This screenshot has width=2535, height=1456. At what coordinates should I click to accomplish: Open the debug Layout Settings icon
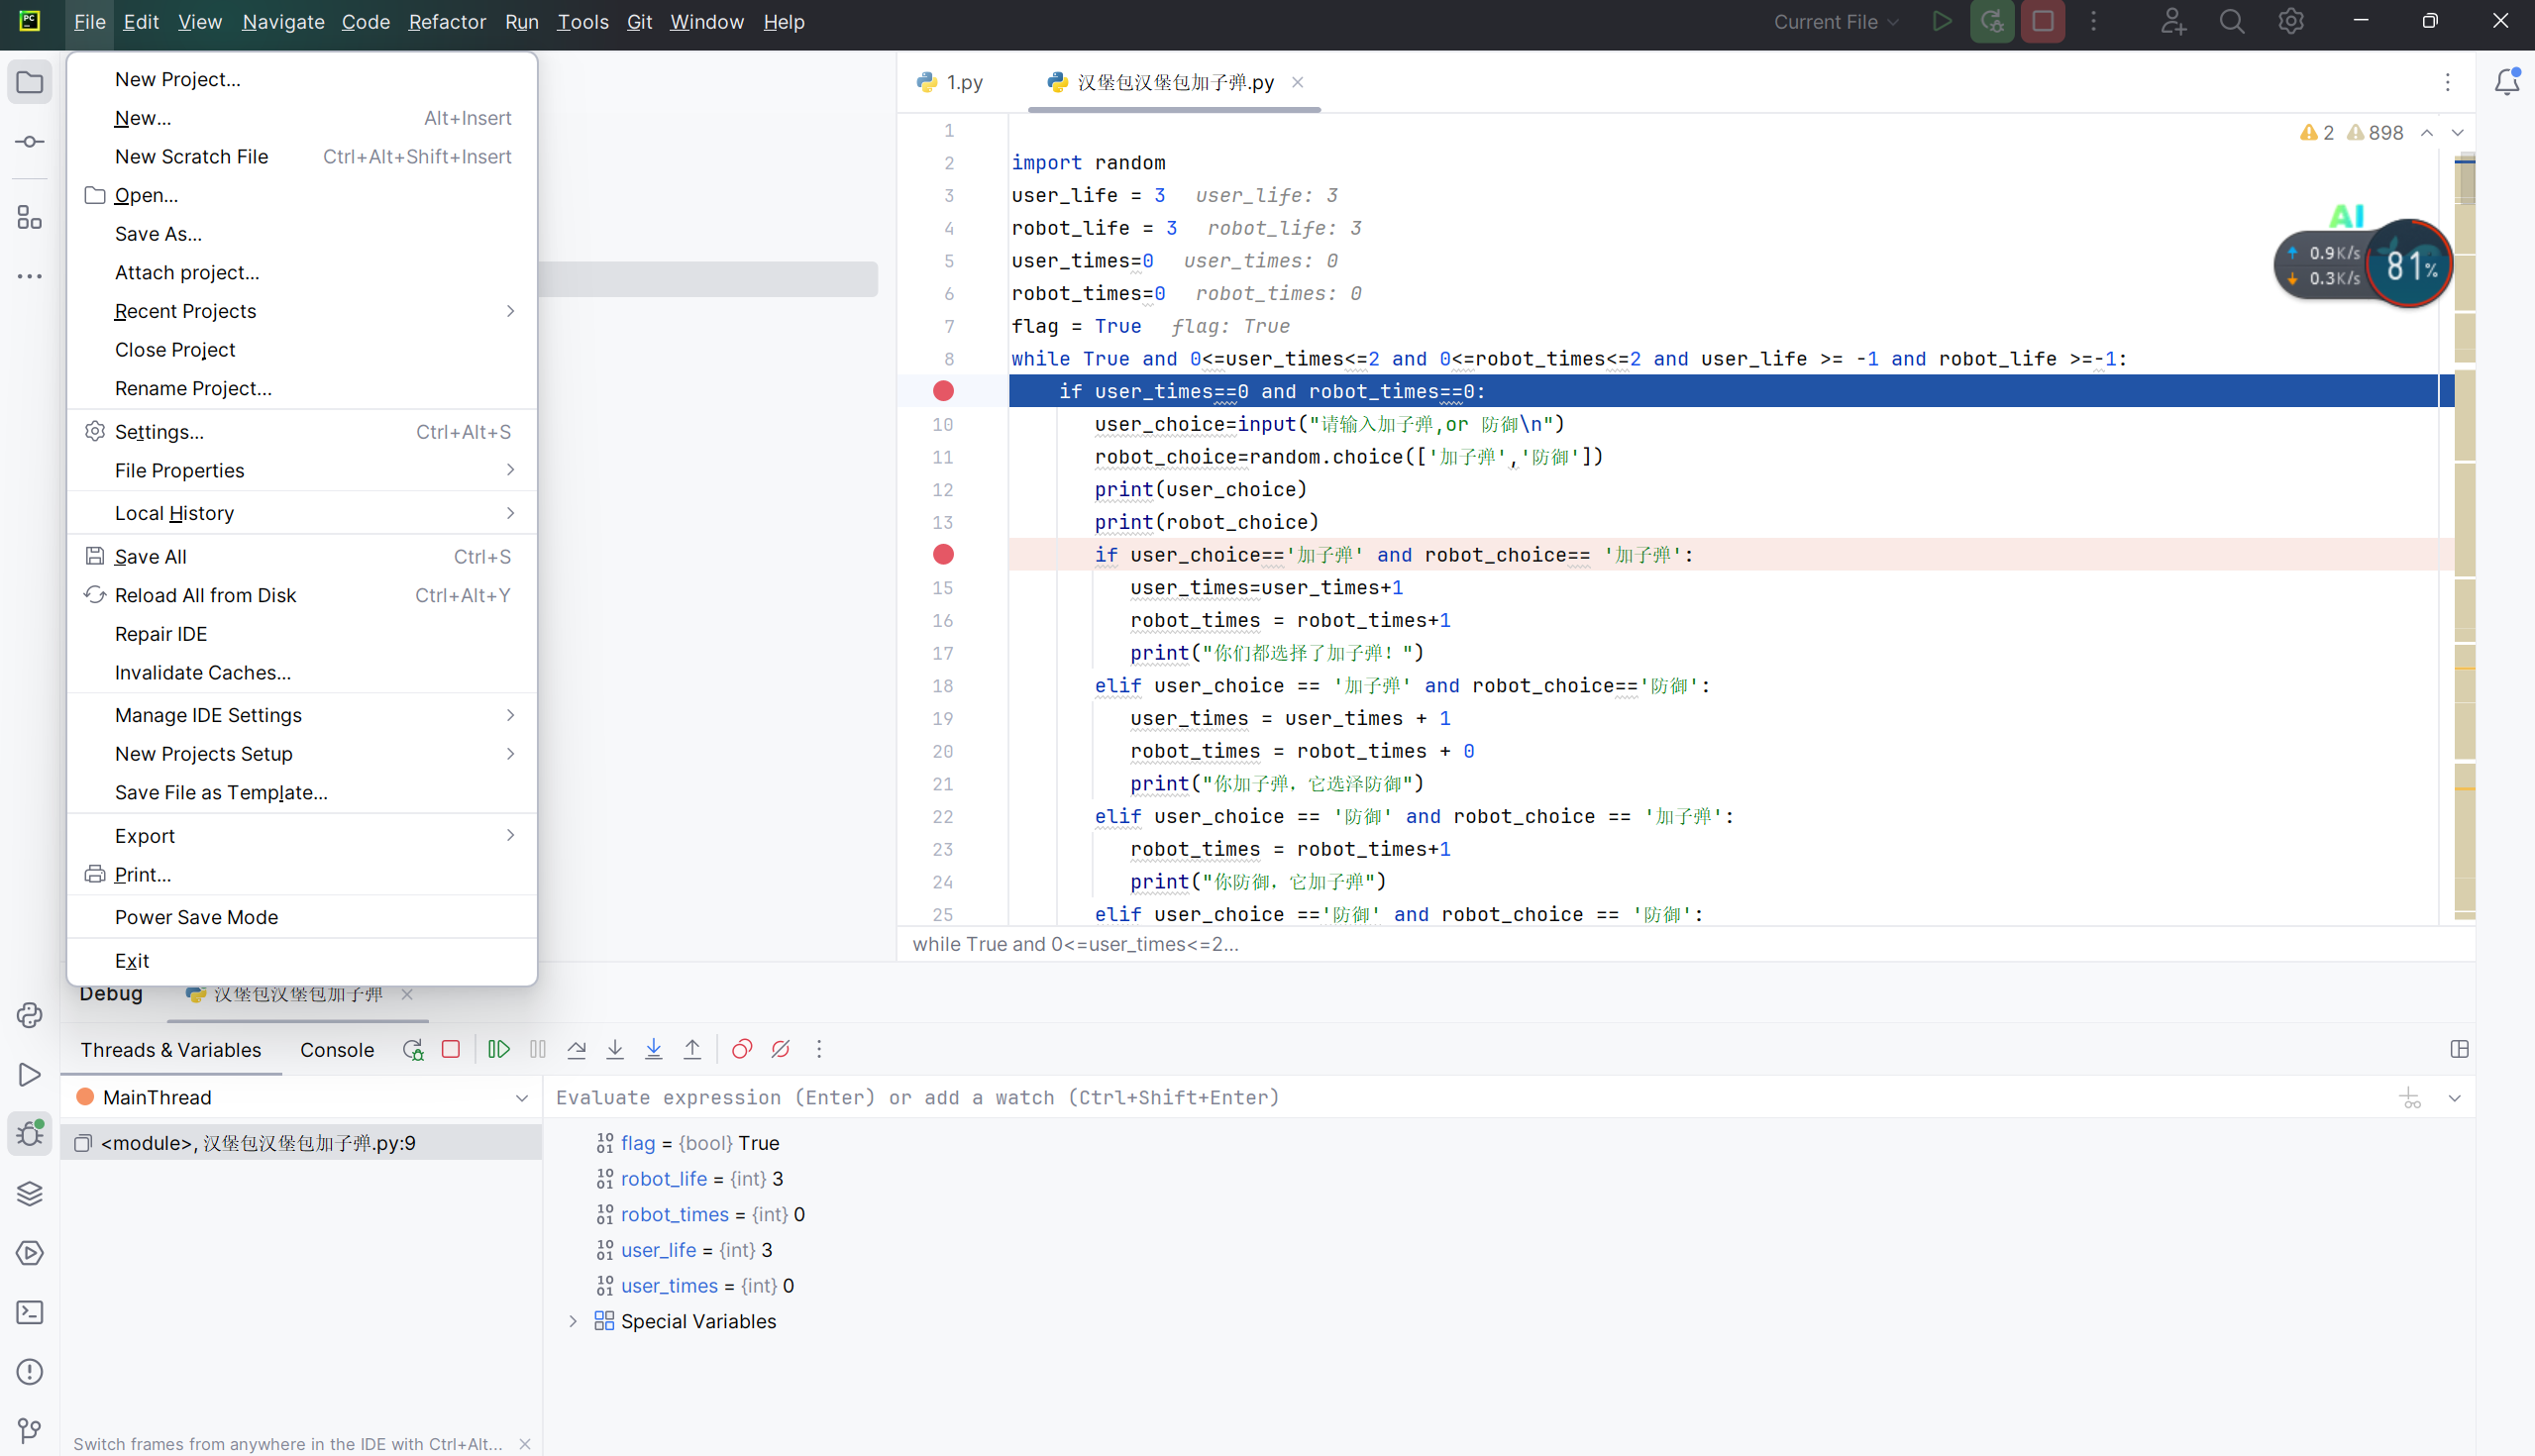(x=2460, y=1049)
